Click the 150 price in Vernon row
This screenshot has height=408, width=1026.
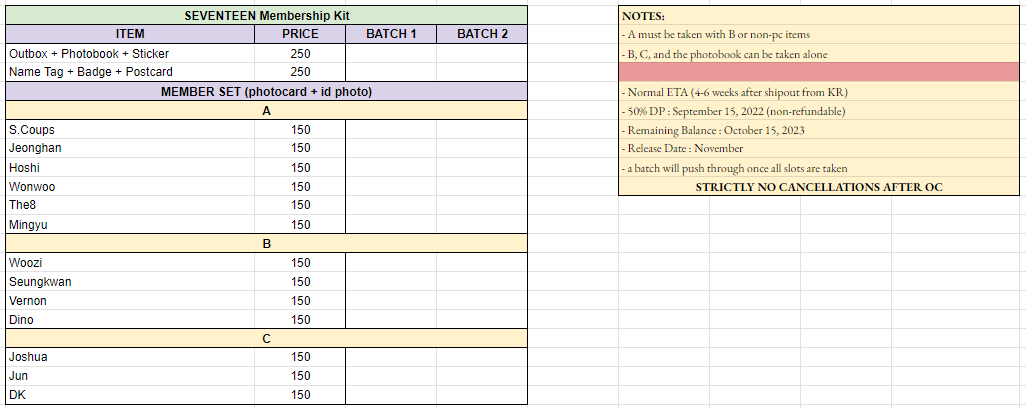pyautogui.click(x=300, y=300)
